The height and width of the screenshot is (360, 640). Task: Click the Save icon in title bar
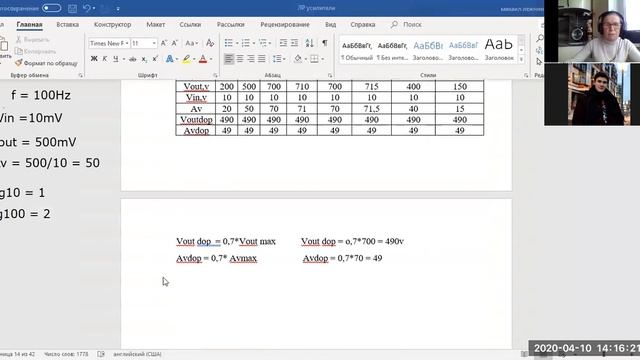pos(72,8)
